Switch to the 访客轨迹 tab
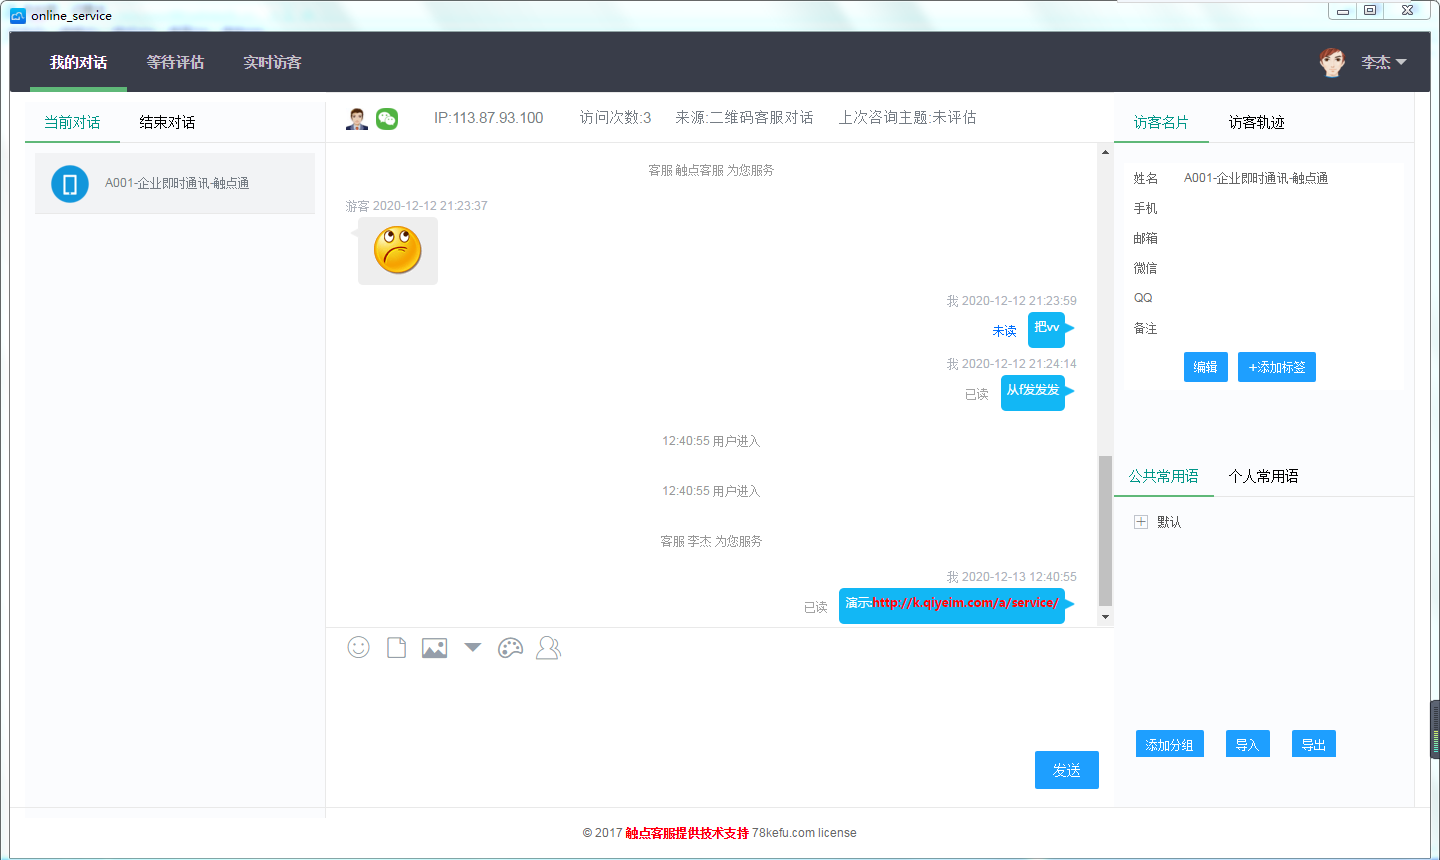Viewport: 1440px width, 860px height. (x=1256, y=122)
